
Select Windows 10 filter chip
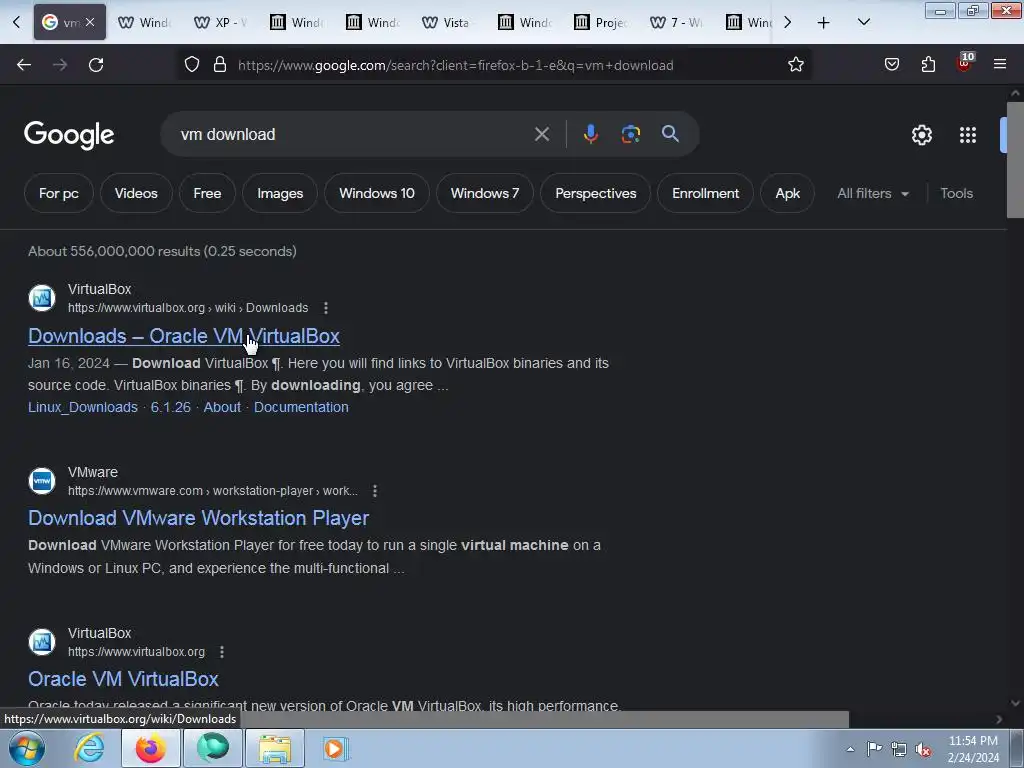[377, 193]
